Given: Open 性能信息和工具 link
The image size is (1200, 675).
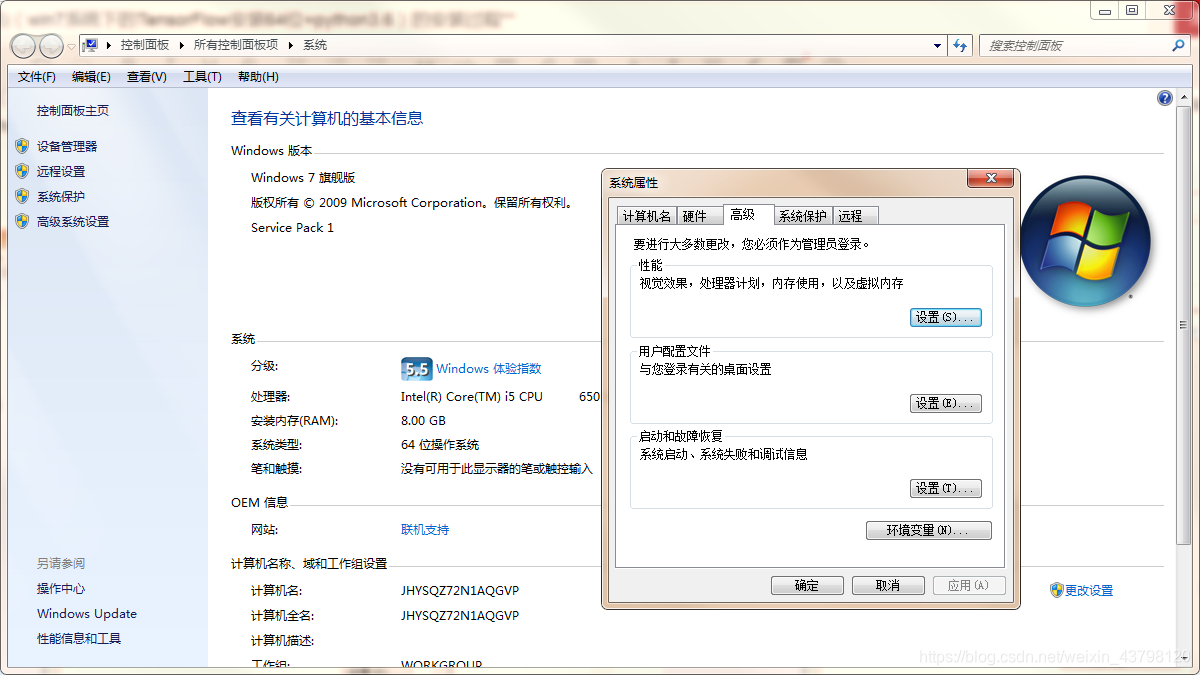Looking at the screenshot, I should coord(79,638).
